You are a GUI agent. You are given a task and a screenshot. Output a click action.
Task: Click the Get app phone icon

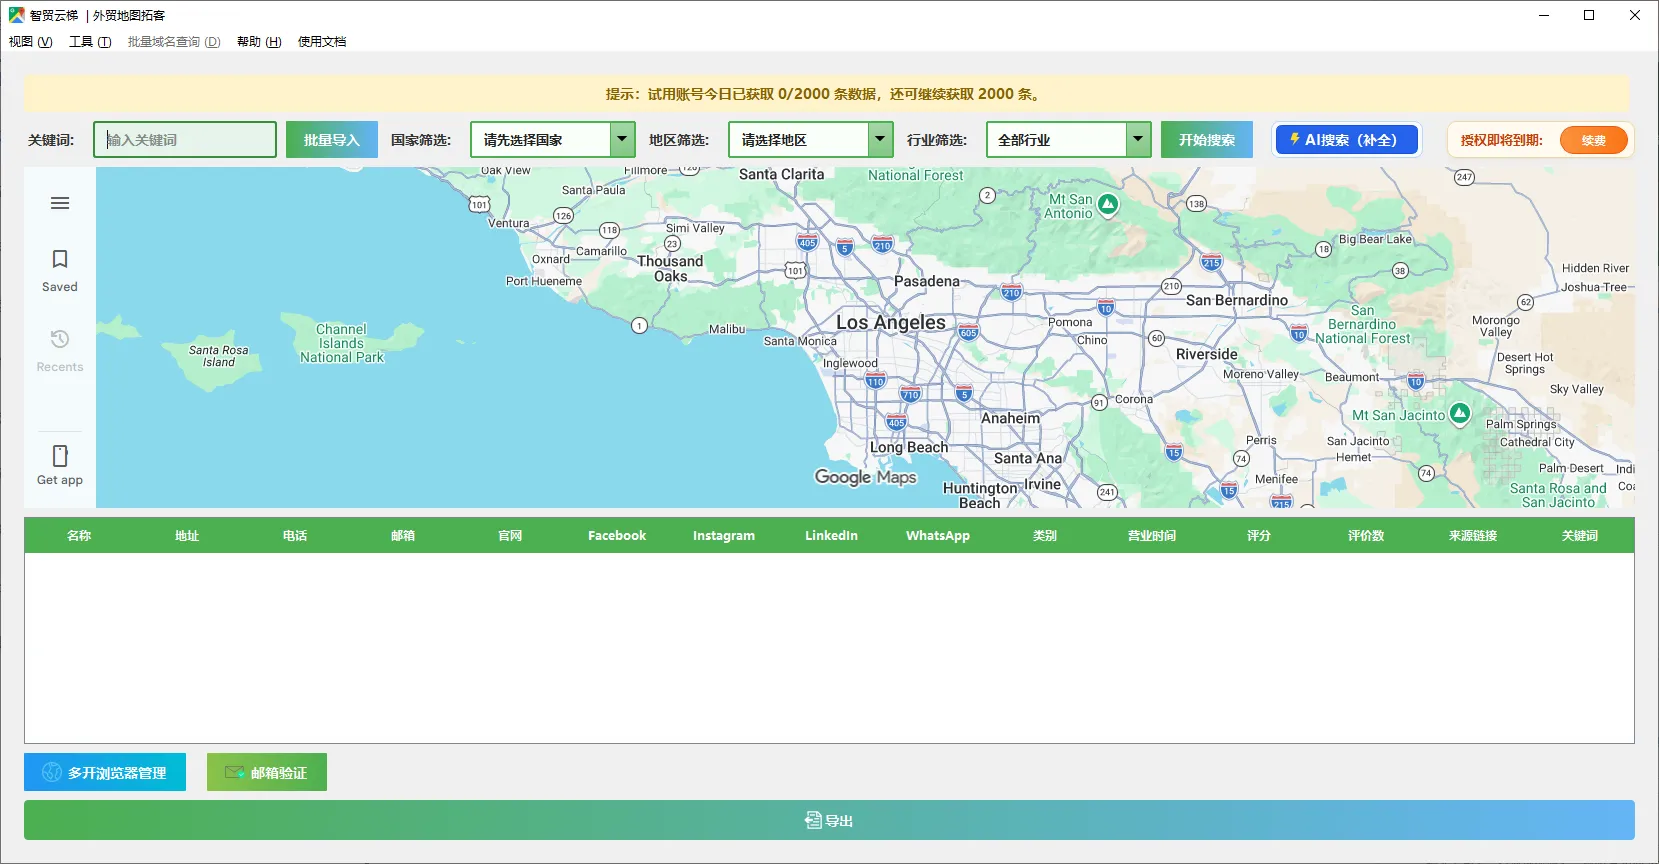pos(60,456)
